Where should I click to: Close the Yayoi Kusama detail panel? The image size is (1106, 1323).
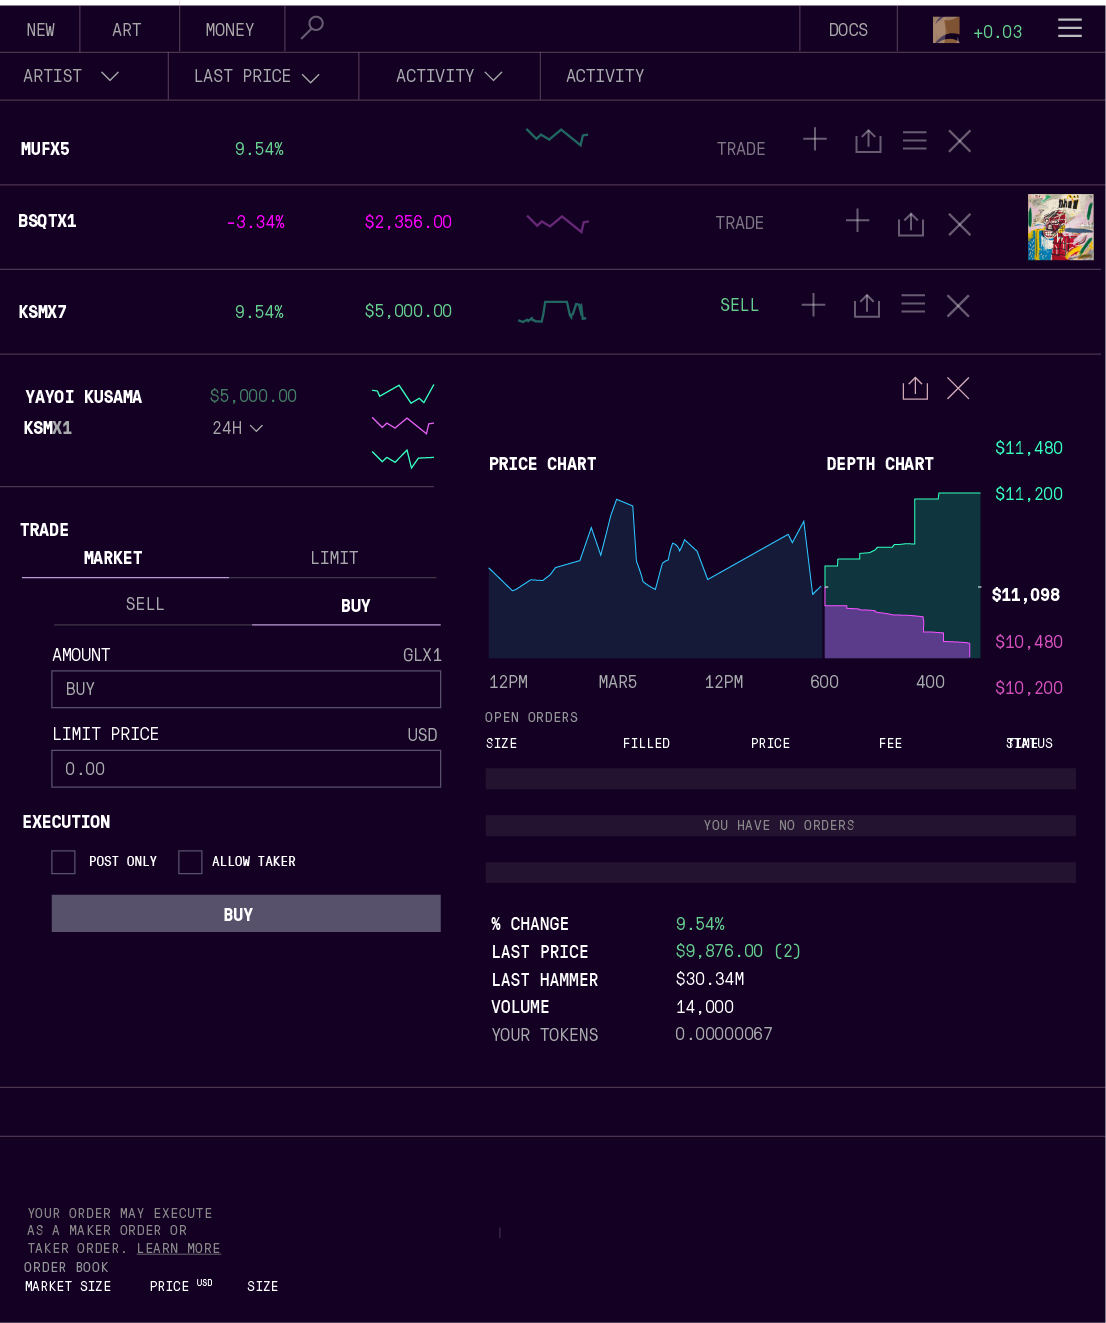click(x=958, y=388)
